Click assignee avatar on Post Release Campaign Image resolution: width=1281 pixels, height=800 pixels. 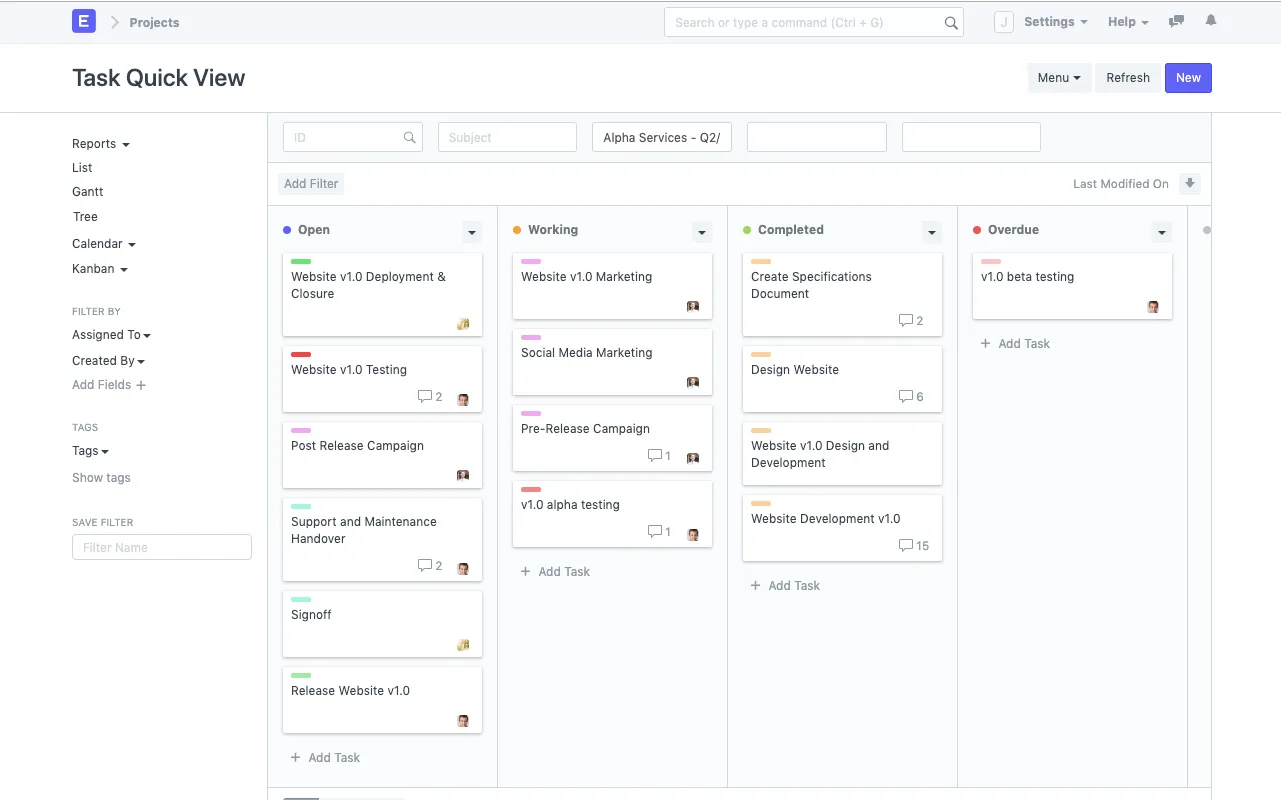463,475
